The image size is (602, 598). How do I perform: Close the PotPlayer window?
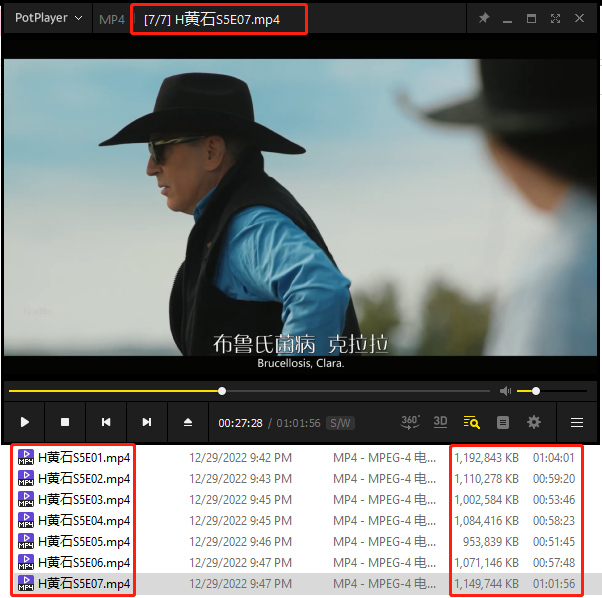pyautogui.click(x=579, y=18)
